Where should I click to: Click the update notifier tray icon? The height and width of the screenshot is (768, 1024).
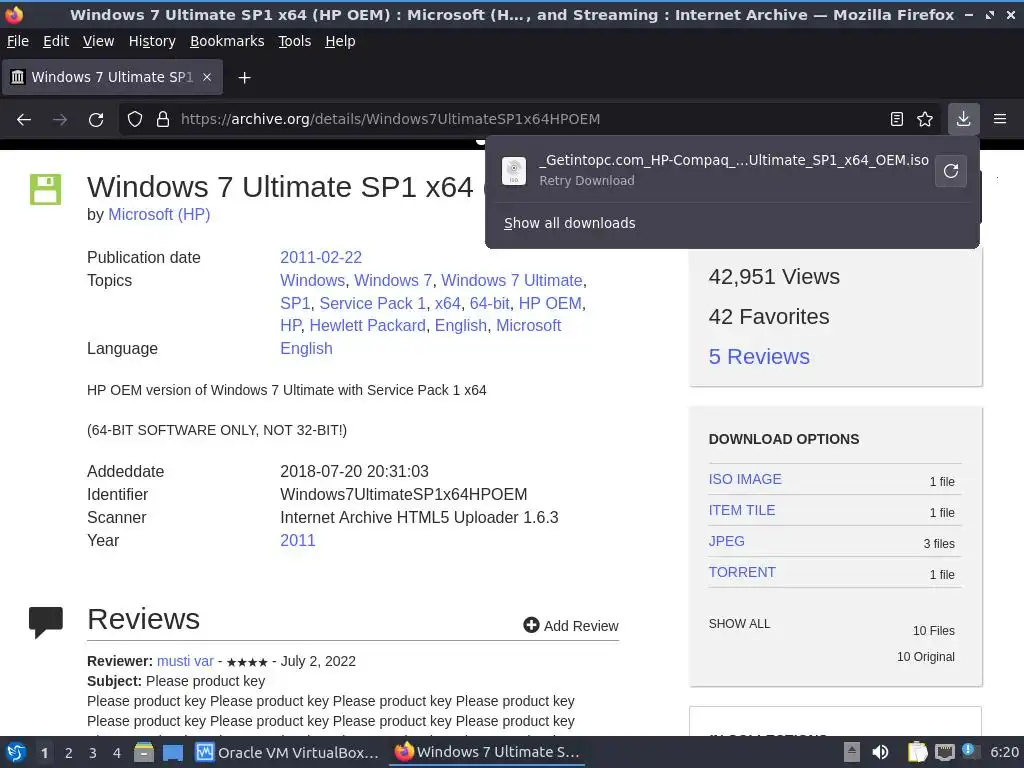pos(969,751)
